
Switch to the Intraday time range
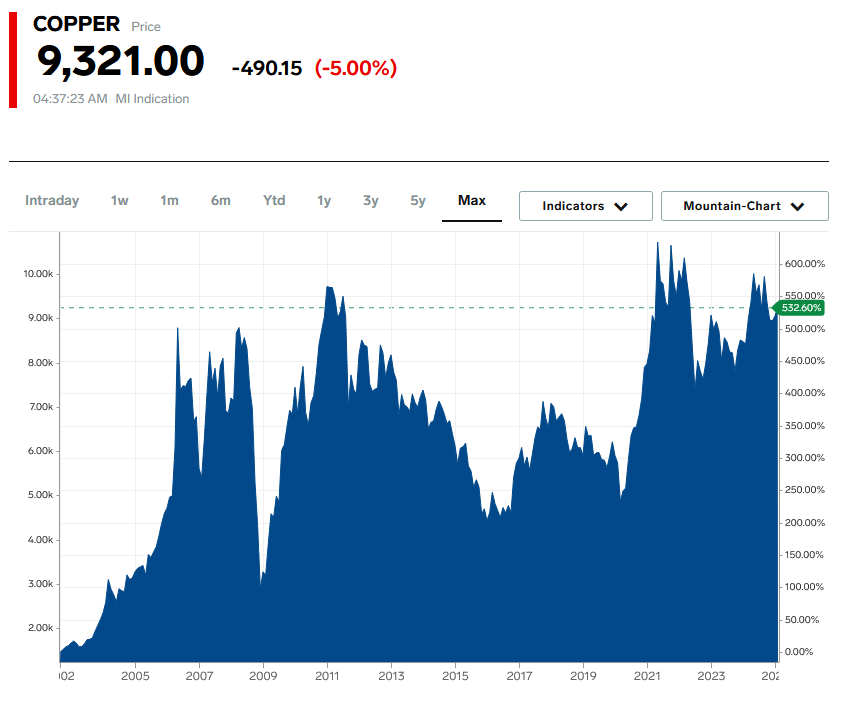(52, 201)
